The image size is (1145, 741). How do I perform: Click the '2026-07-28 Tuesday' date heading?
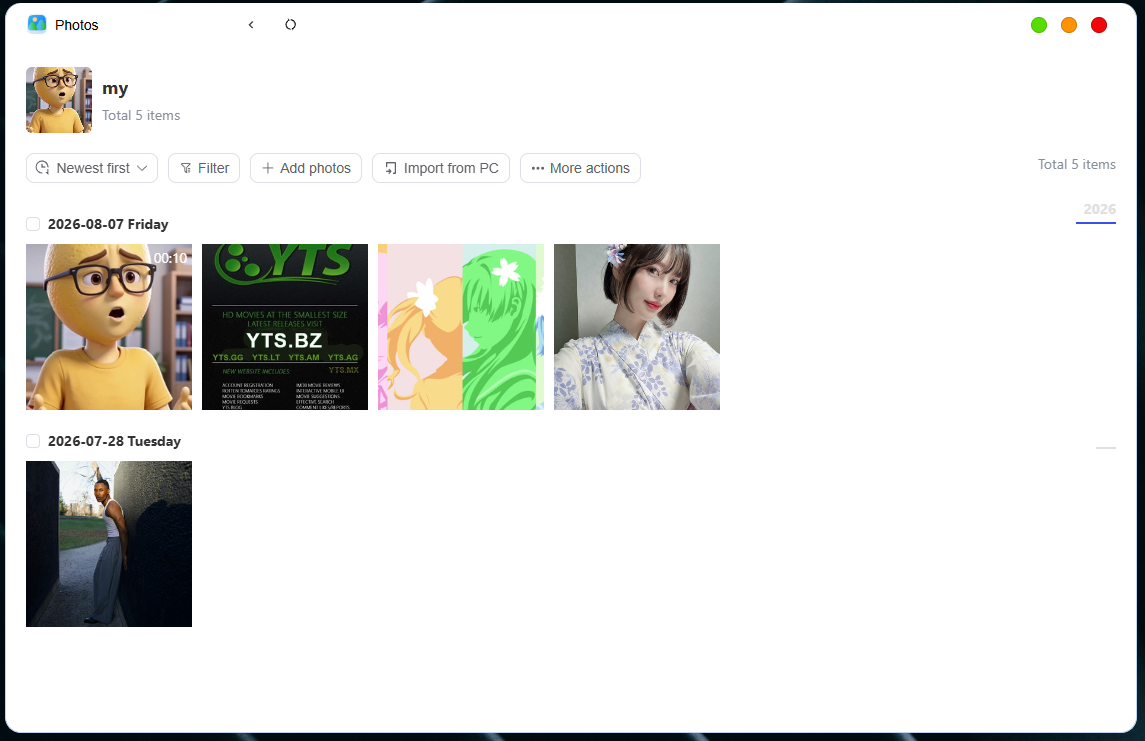[115, 441]
